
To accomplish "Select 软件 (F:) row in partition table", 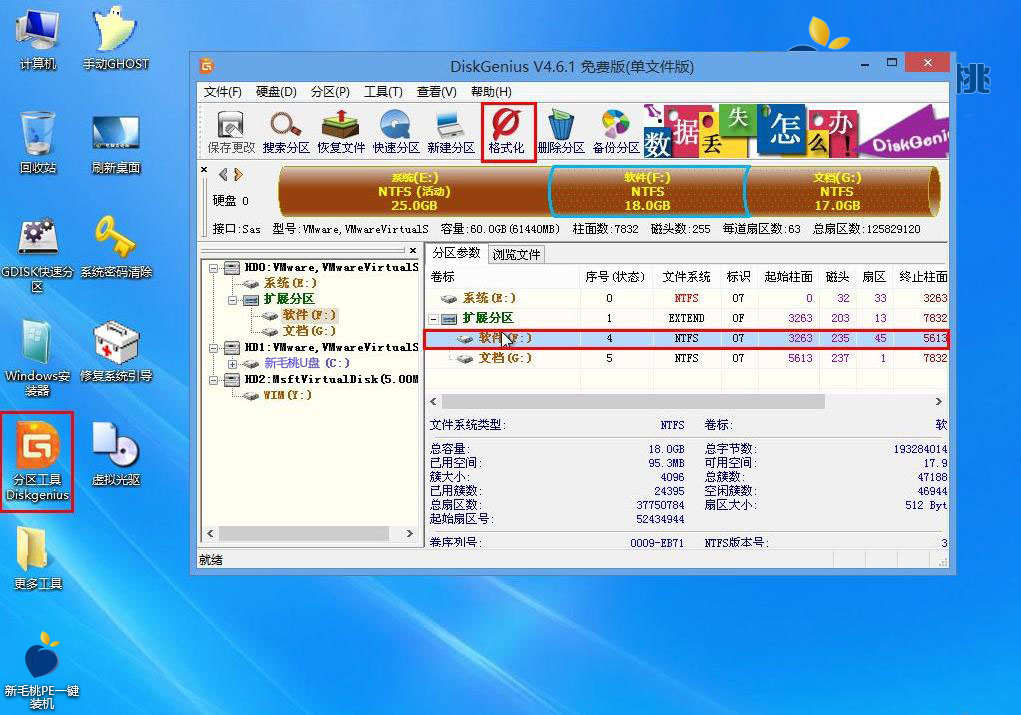I will point(686,339).
